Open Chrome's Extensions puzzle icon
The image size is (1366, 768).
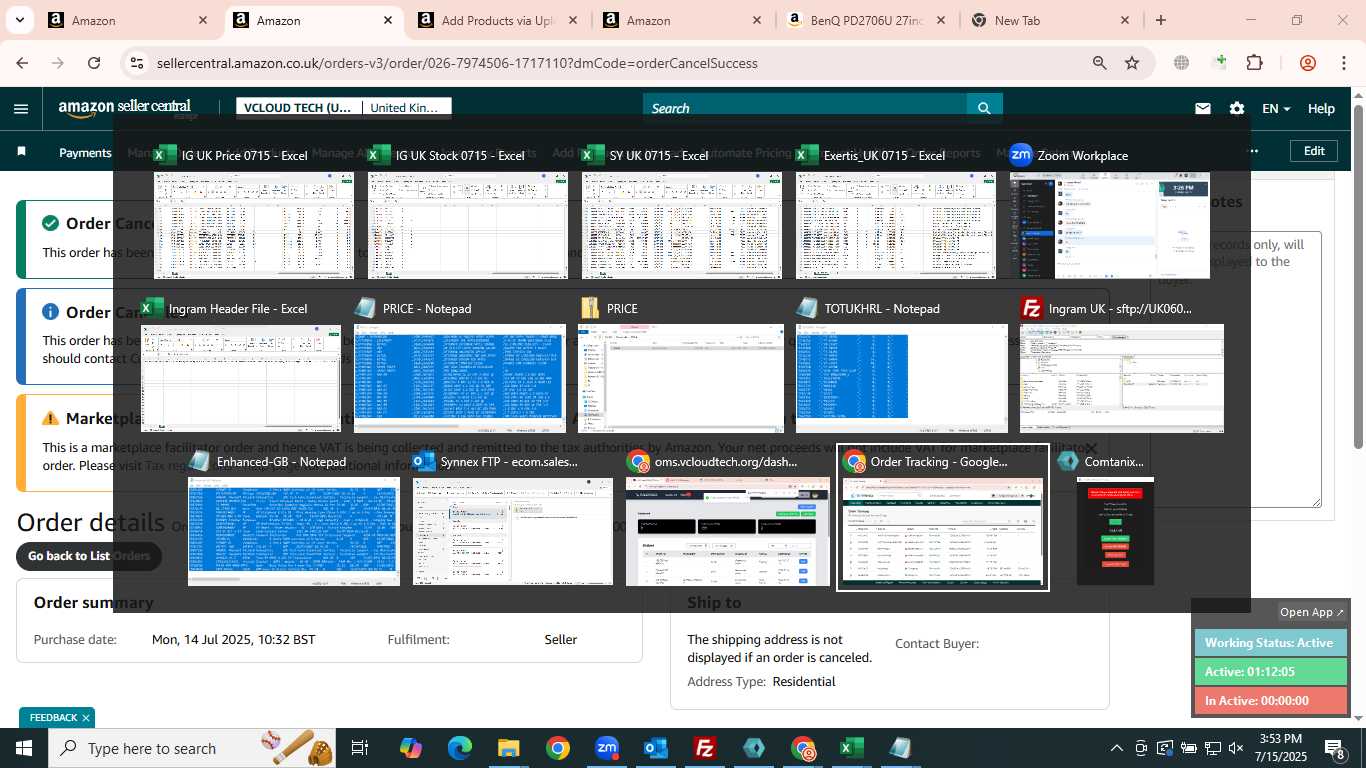tap(1254, 63)
